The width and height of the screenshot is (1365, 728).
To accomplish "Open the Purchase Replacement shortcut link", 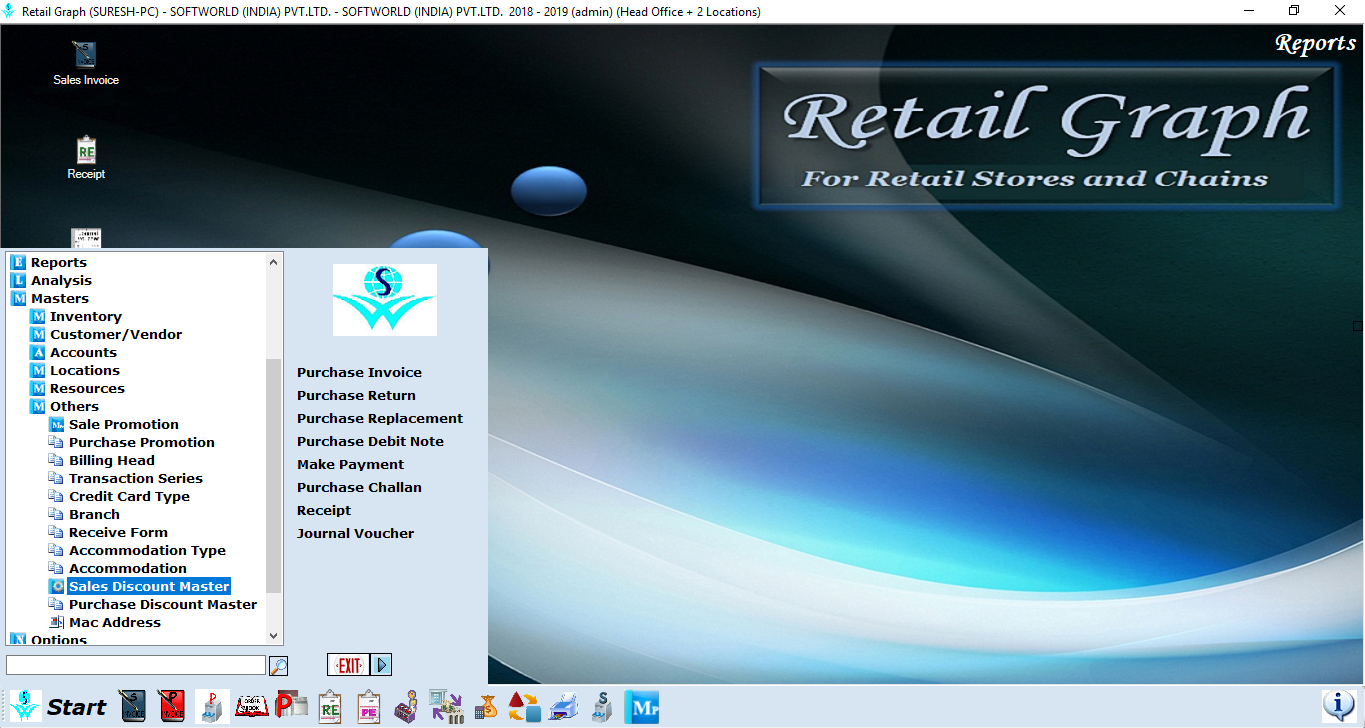I will point(380,418).
